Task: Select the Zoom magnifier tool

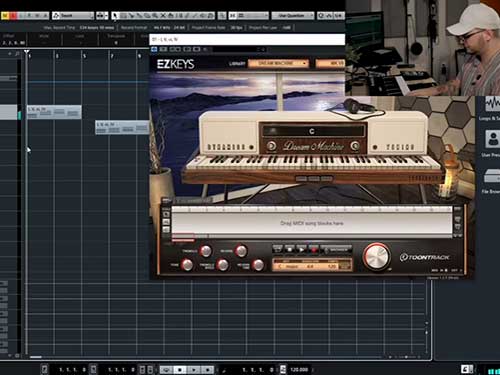Action: (x=155, y=15)
